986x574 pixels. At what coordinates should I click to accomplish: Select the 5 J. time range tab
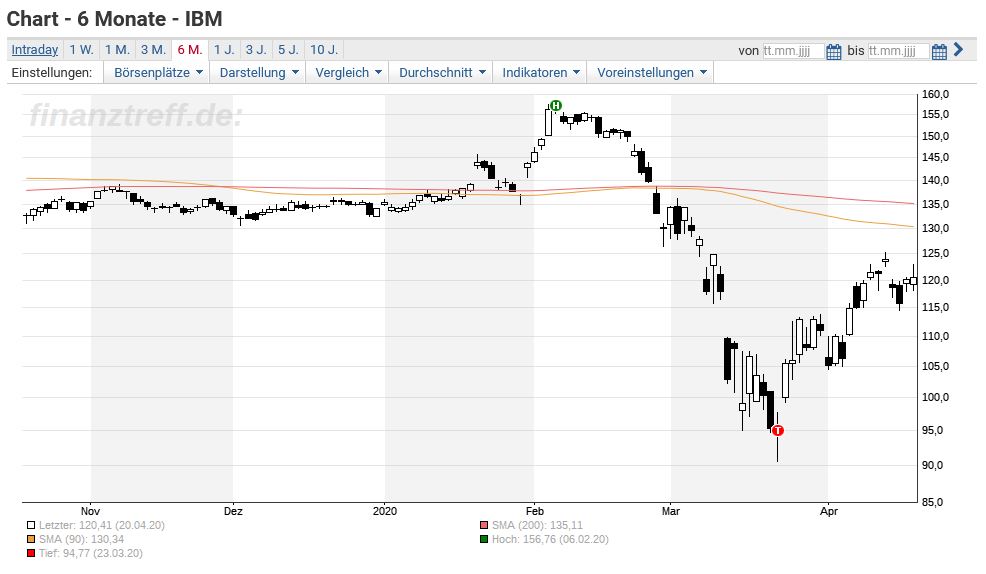(288, 50)
